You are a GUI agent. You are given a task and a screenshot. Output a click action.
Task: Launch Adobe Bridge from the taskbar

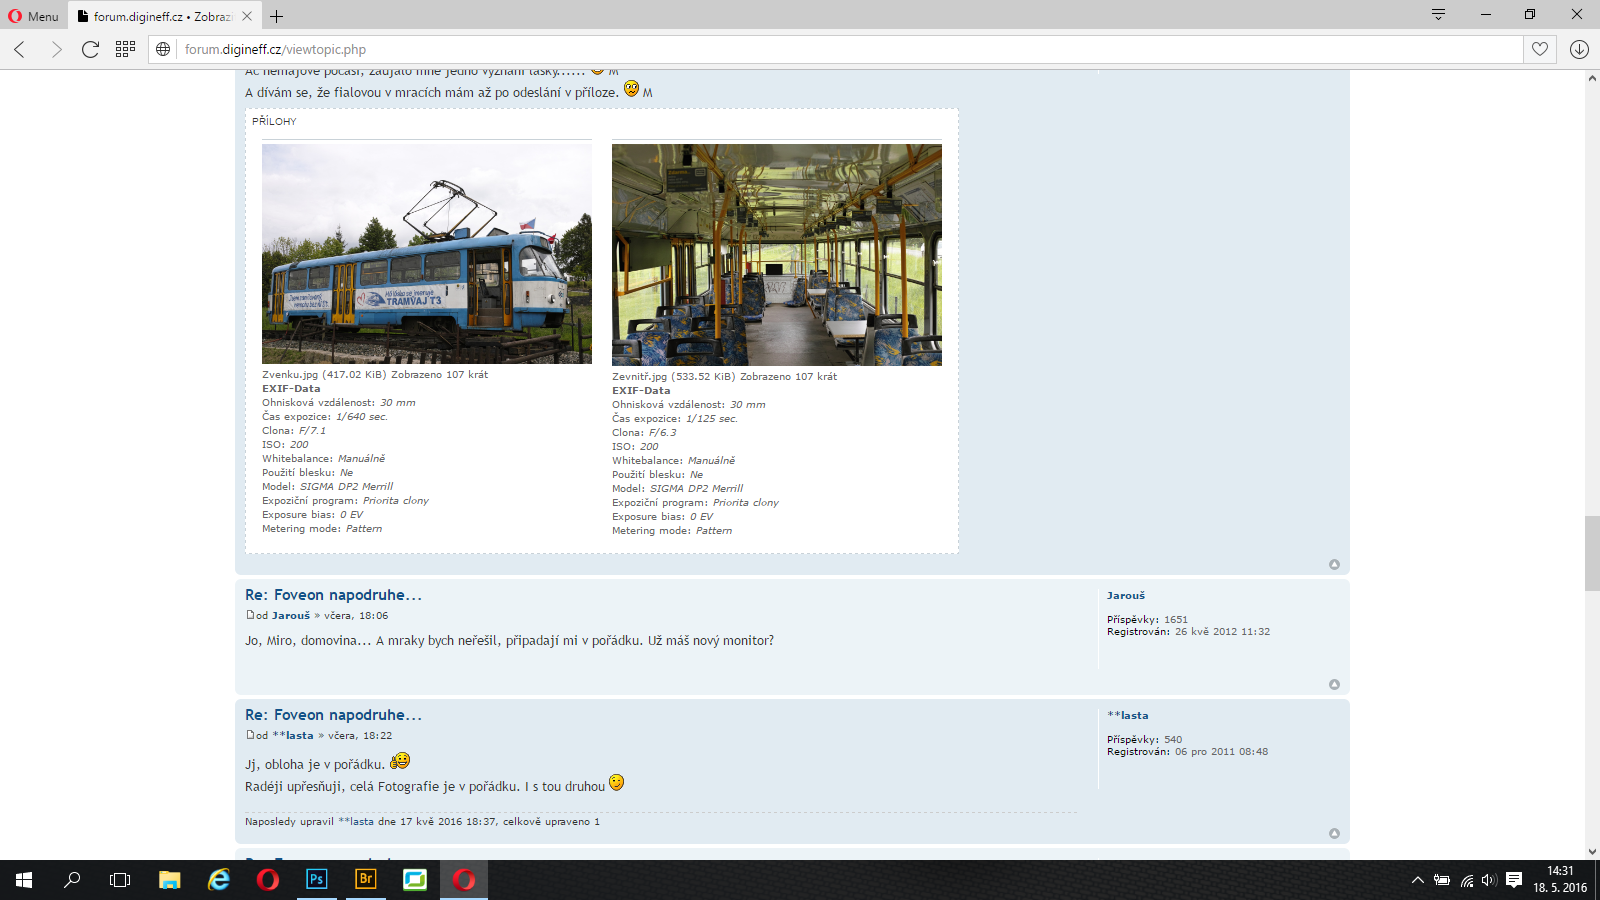(365, 879)
